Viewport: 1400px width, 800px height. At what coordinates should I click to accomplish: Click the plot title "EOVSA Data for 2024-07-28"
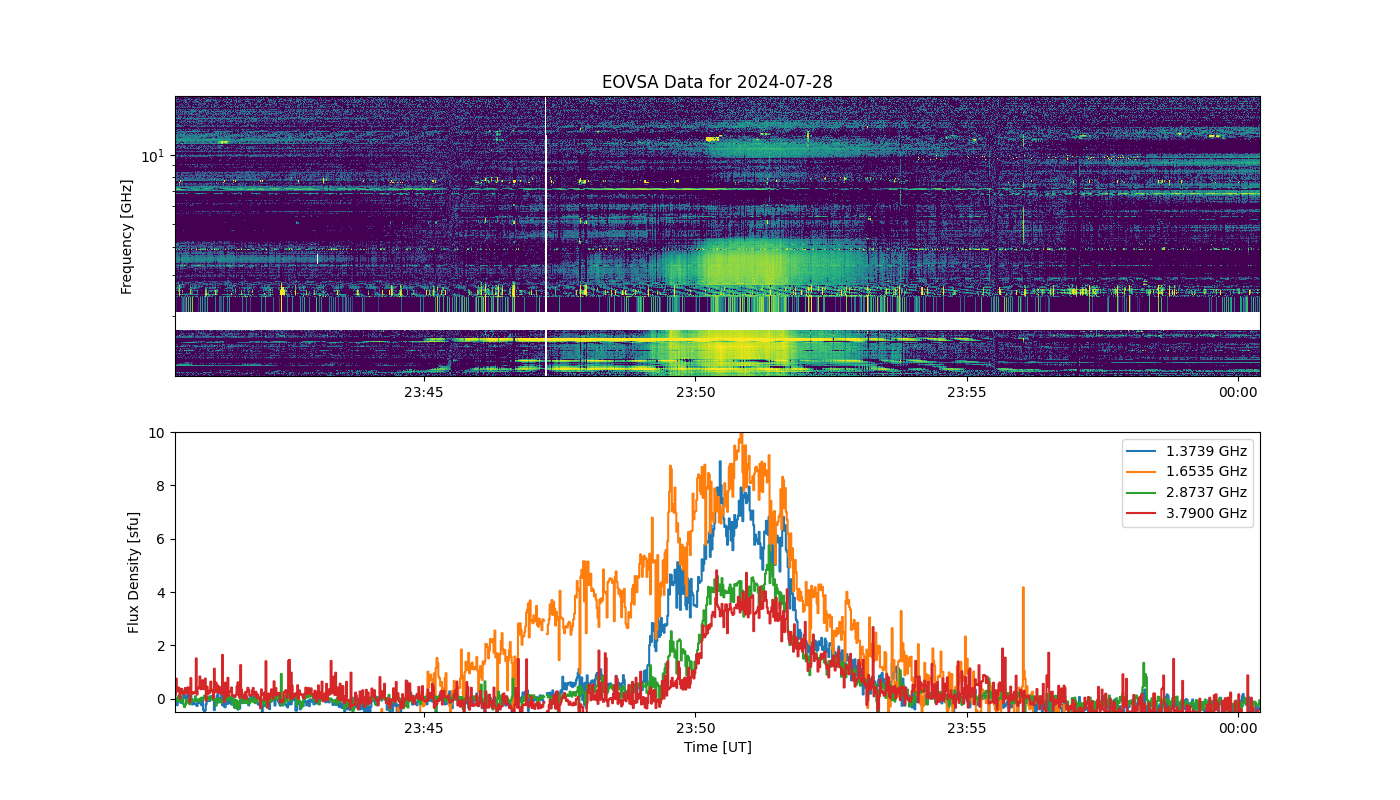tap(717, 82)
